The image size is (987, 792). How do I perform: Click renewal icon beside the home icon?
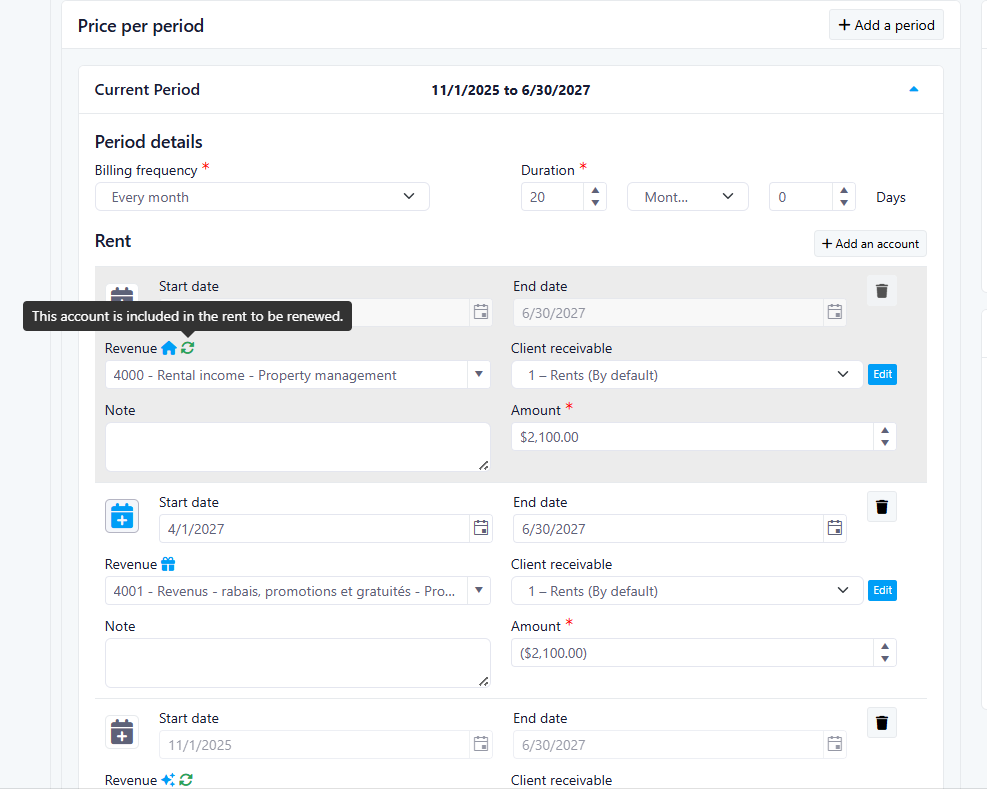click(x=188, y=348)
